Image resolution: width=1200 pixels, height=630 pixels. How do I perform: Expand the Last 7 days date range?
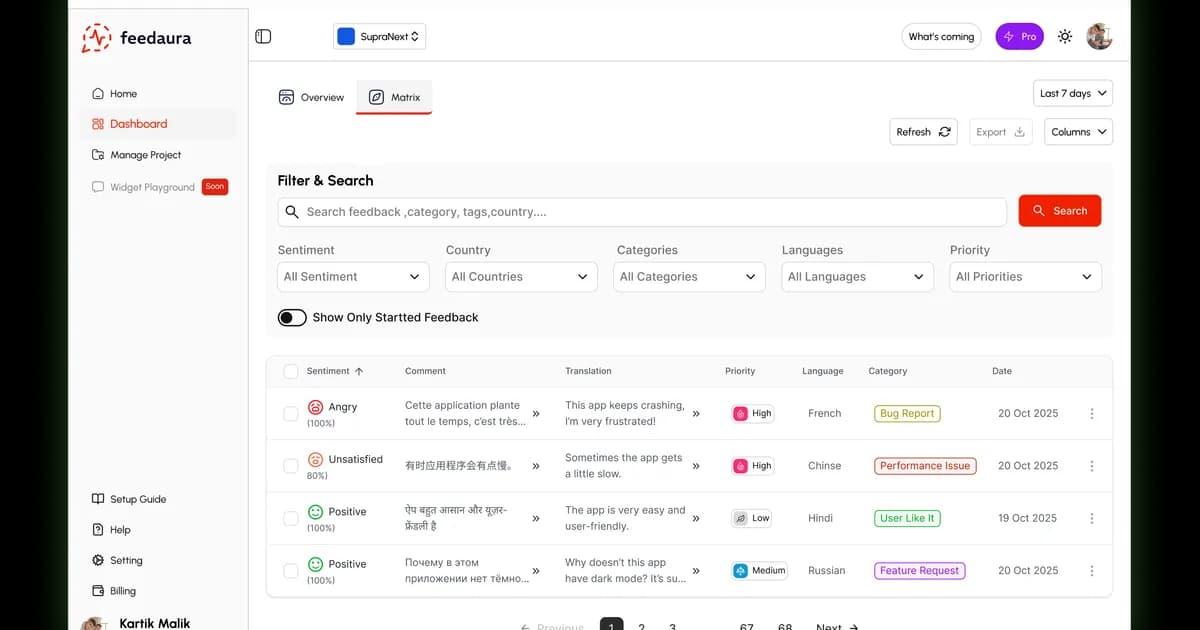click(x=1072, y=94)
